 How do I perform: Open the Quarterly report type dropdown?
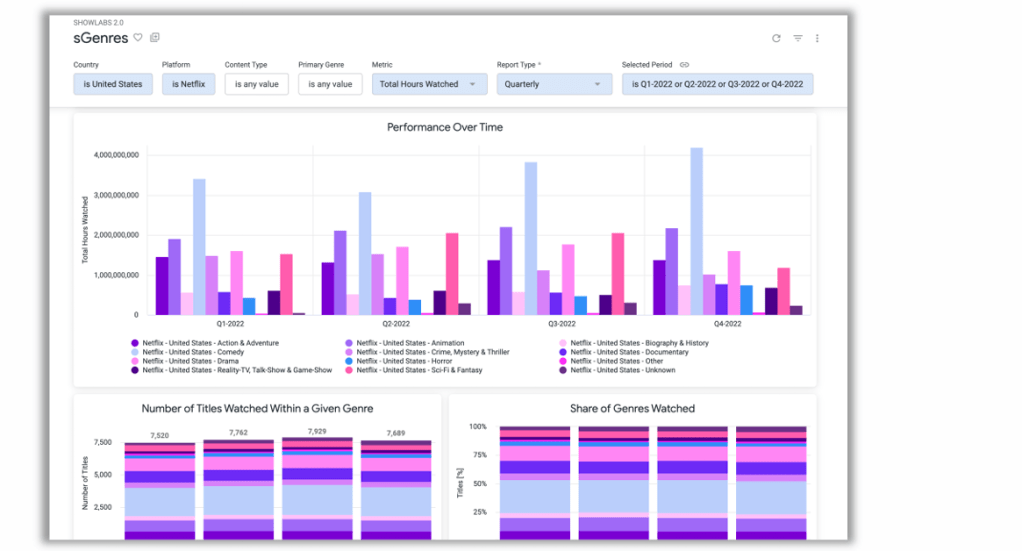554,84
